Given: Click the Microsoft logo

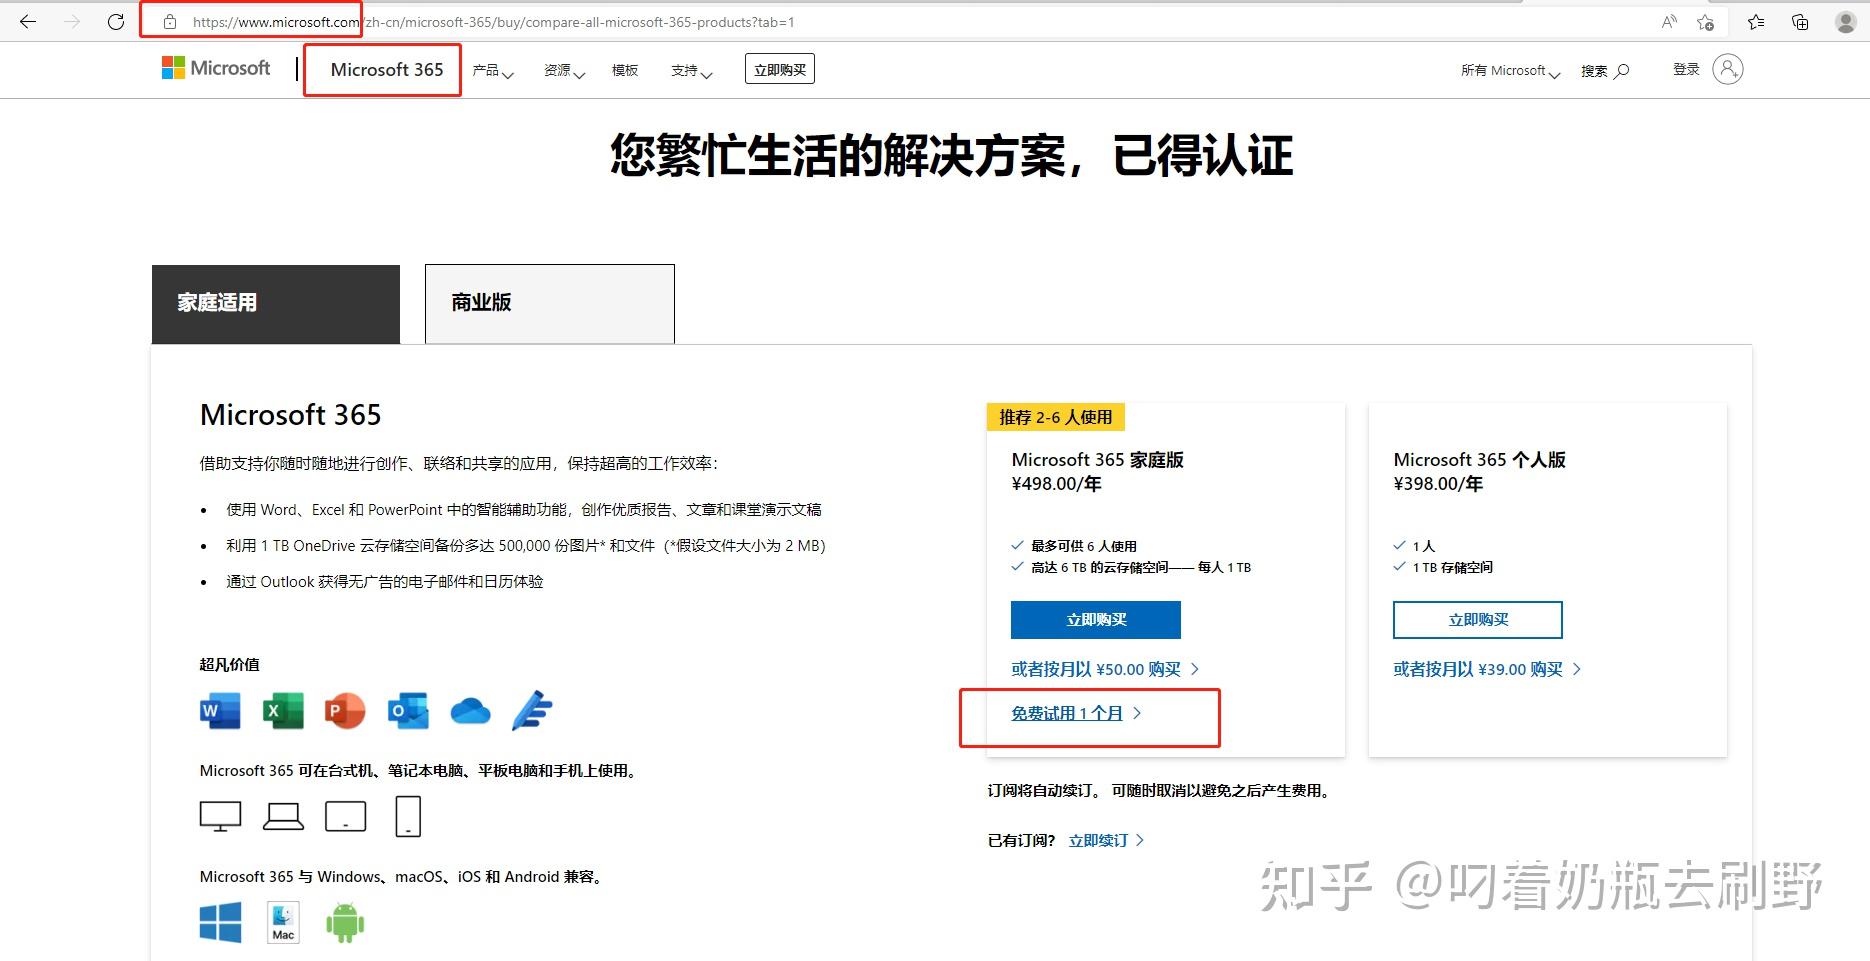Looking at the screenshot, I should (x=216, y=68).
